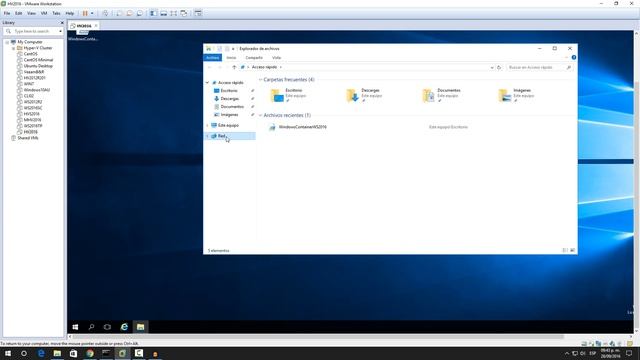Open the VMware View menu

click(31, 13)
